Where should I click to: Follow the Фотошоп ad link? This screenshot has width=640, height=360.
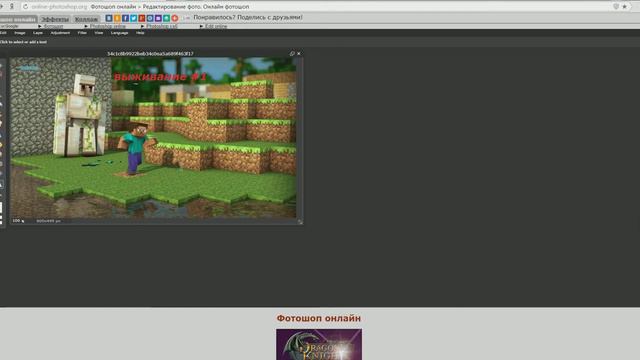point(53,26)
